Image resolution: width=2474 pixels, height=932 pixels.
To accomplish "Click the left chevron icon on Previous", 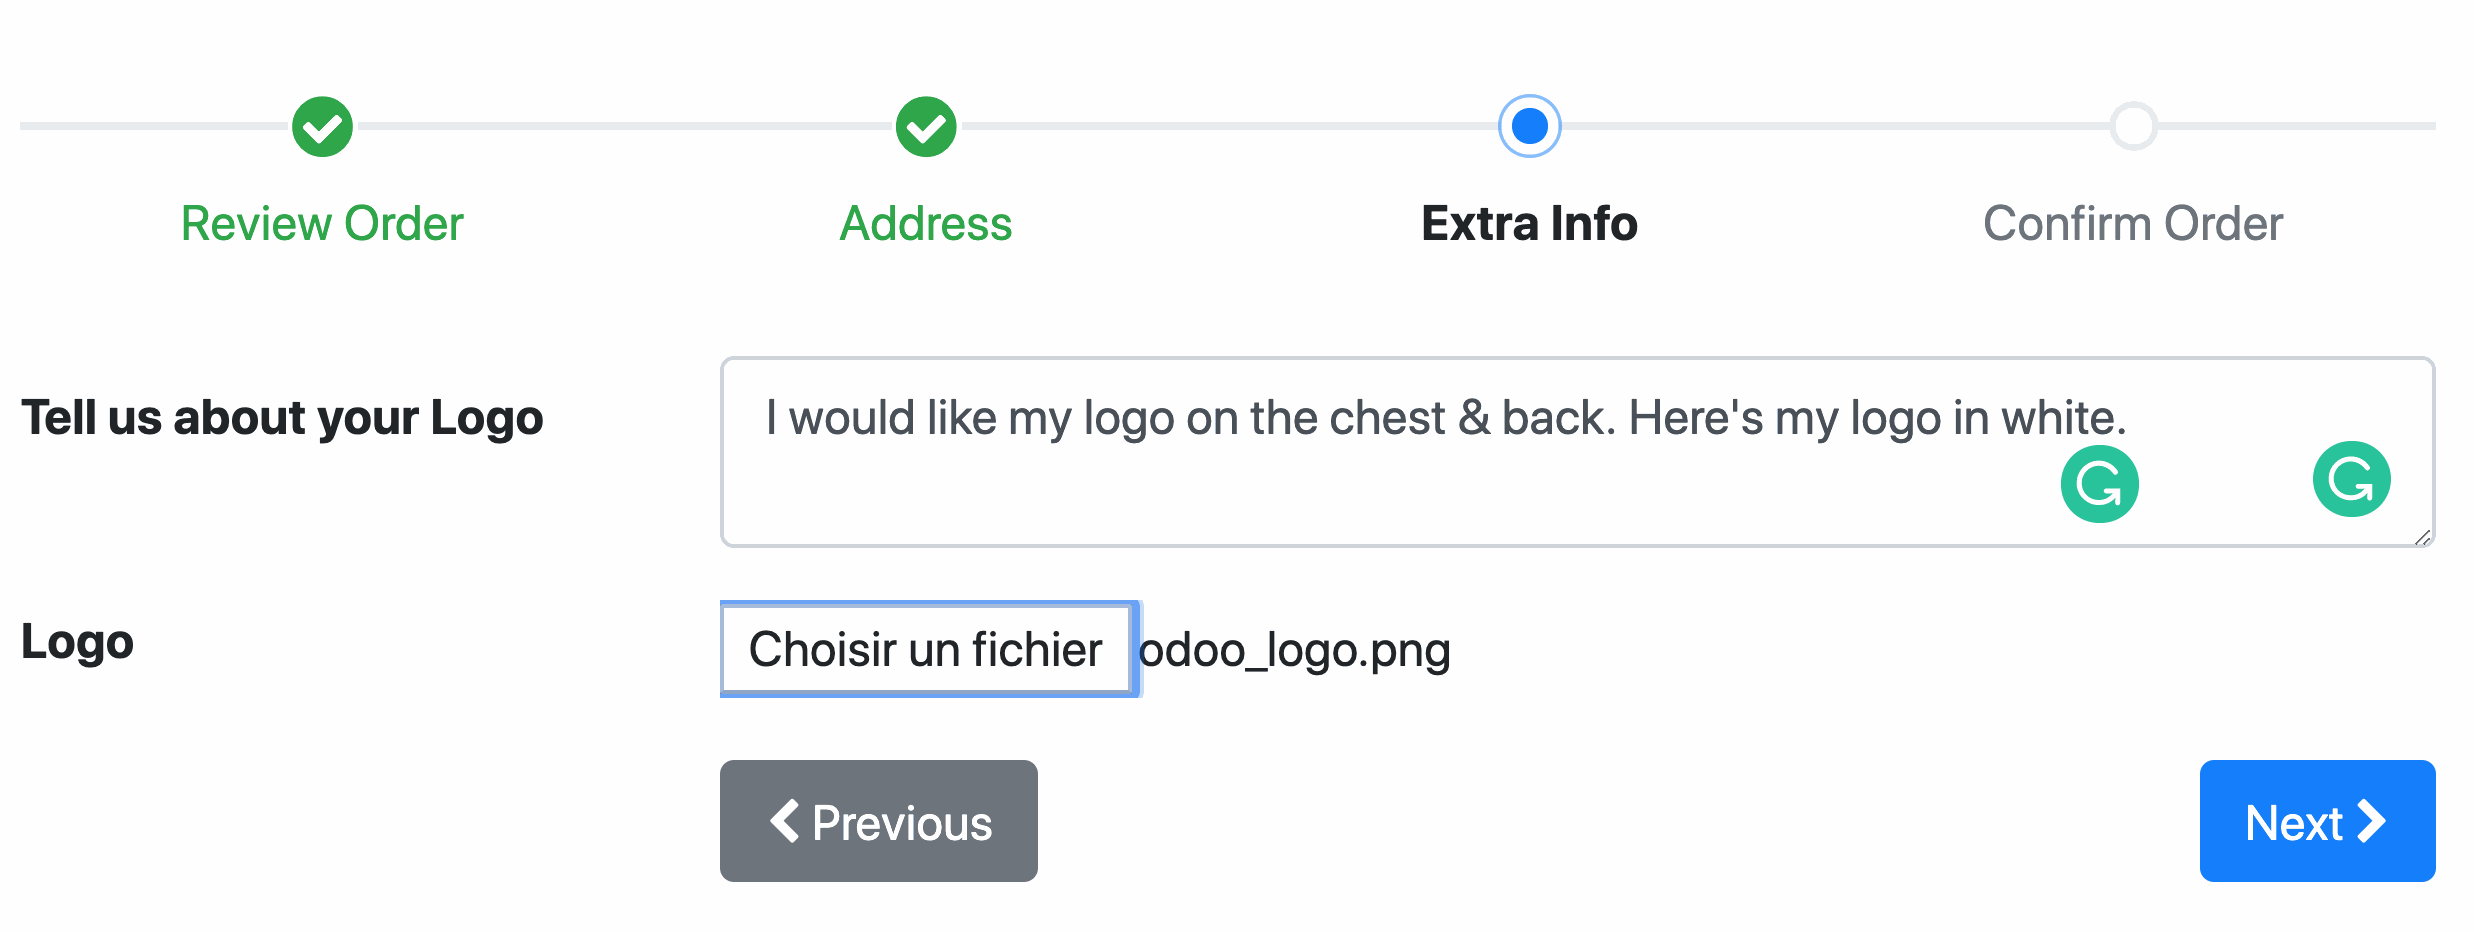I will [785, 821].
